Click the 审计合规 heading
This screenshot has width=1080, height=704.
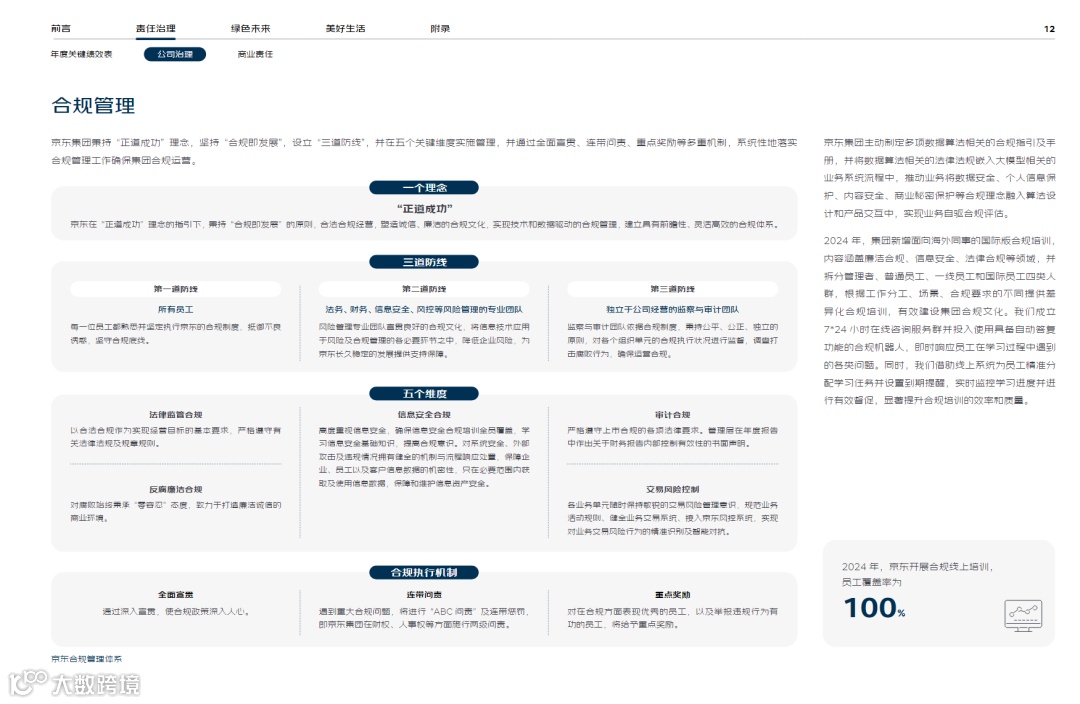672,414
